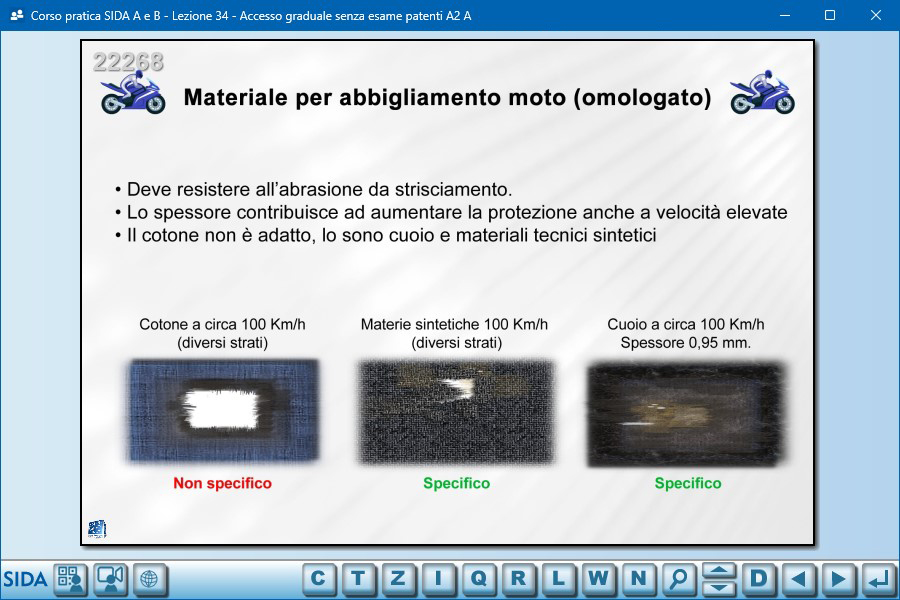
Task: Click the globe web icon
Action: tap(150, 579)
